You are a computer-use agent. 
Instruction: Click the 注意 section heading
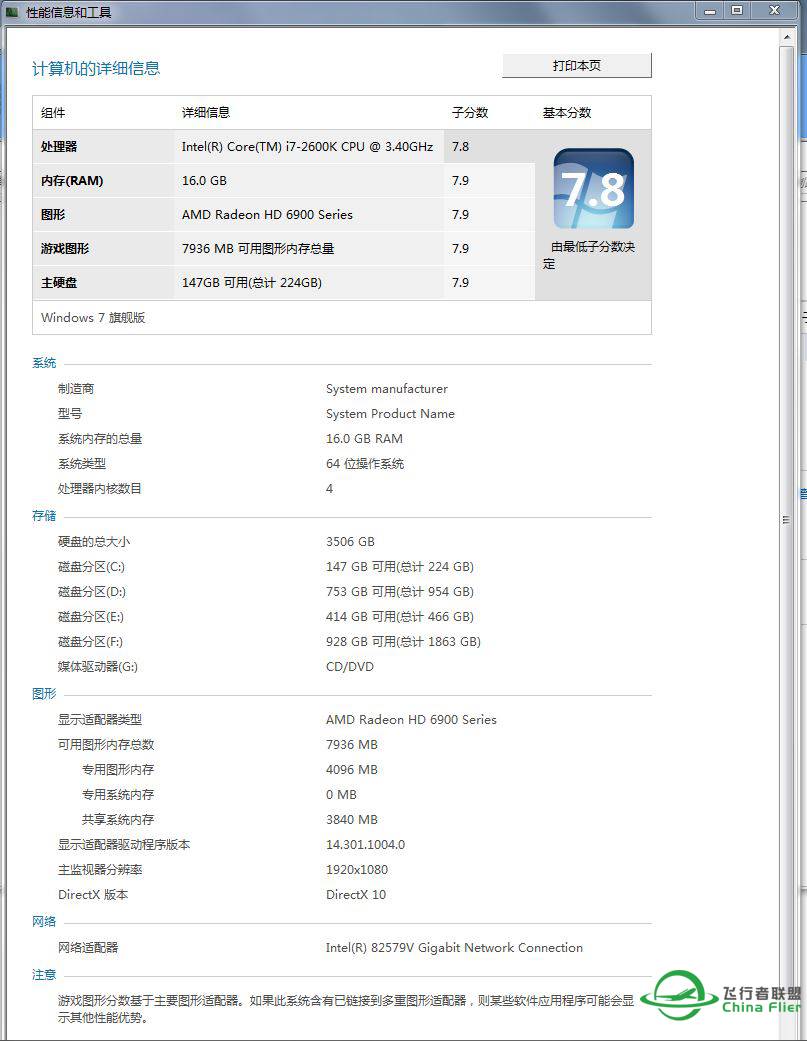click(44, 975)
